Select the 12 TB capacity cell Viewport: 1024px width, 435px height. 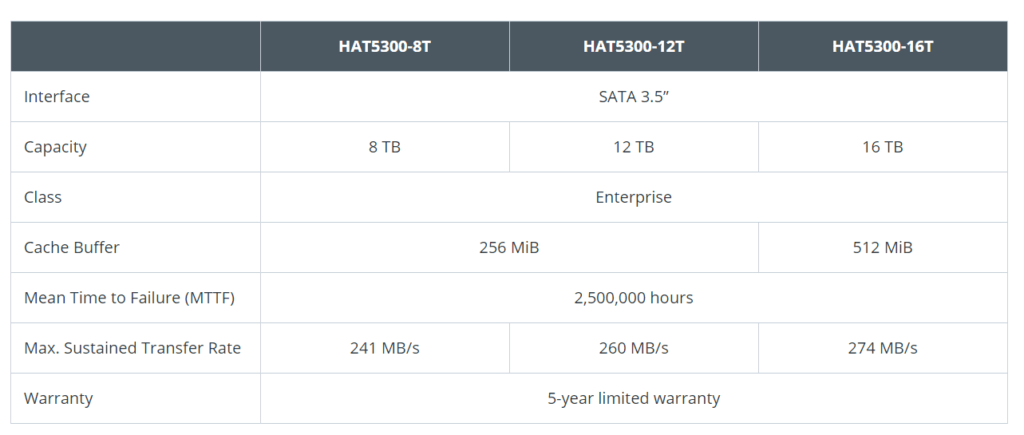(633, 147)
